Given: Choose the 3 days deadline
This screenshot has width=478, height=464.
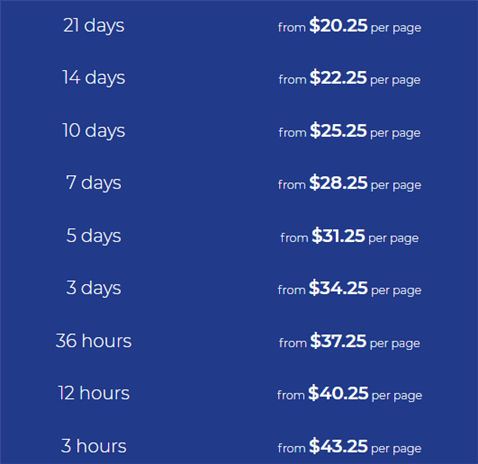Looking at the screenshot, I should pos(94,288).
